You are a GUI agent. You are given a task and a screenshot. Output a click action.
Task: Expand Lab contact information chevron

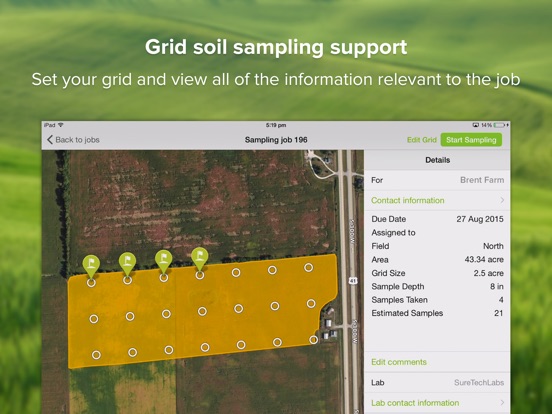tap(502, 402)
